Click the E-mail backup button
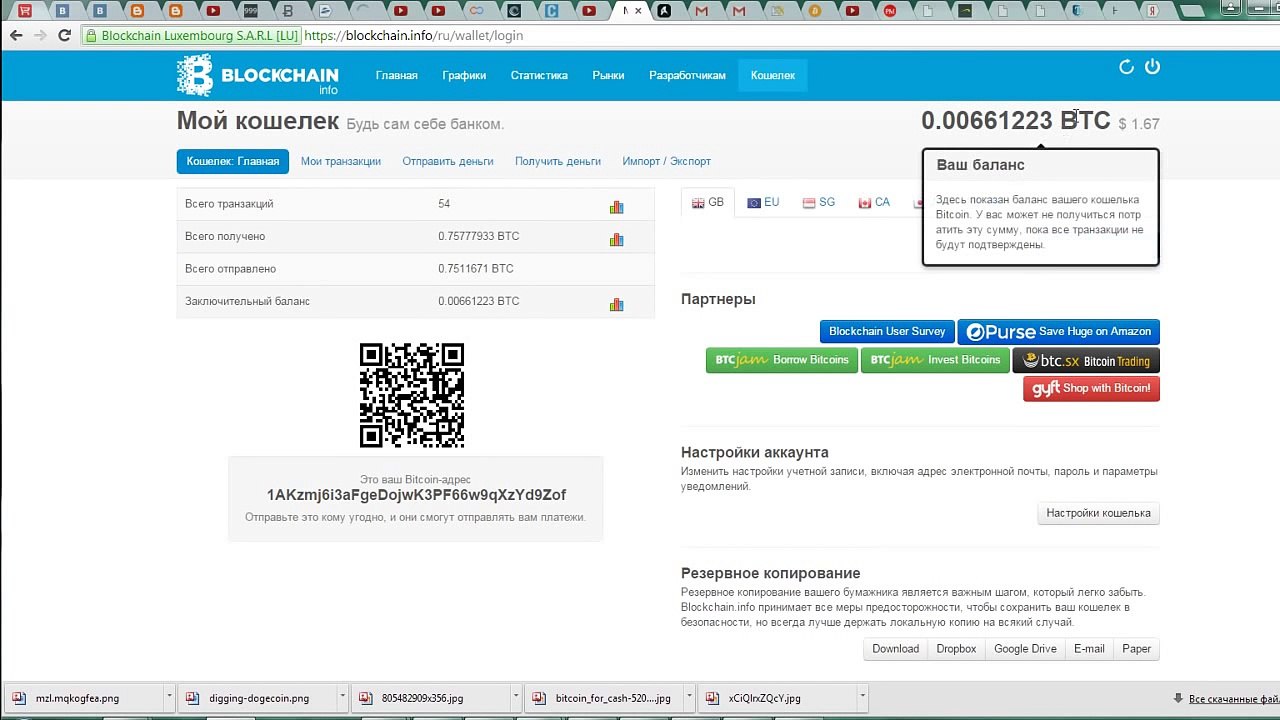The image size is (1280, 720). pyautogui.click(x=1089, y=649)
